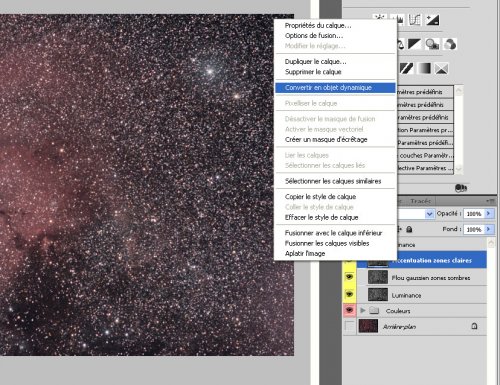
Task: Add a Curves adjustment layer
Action: click(415, 20)
